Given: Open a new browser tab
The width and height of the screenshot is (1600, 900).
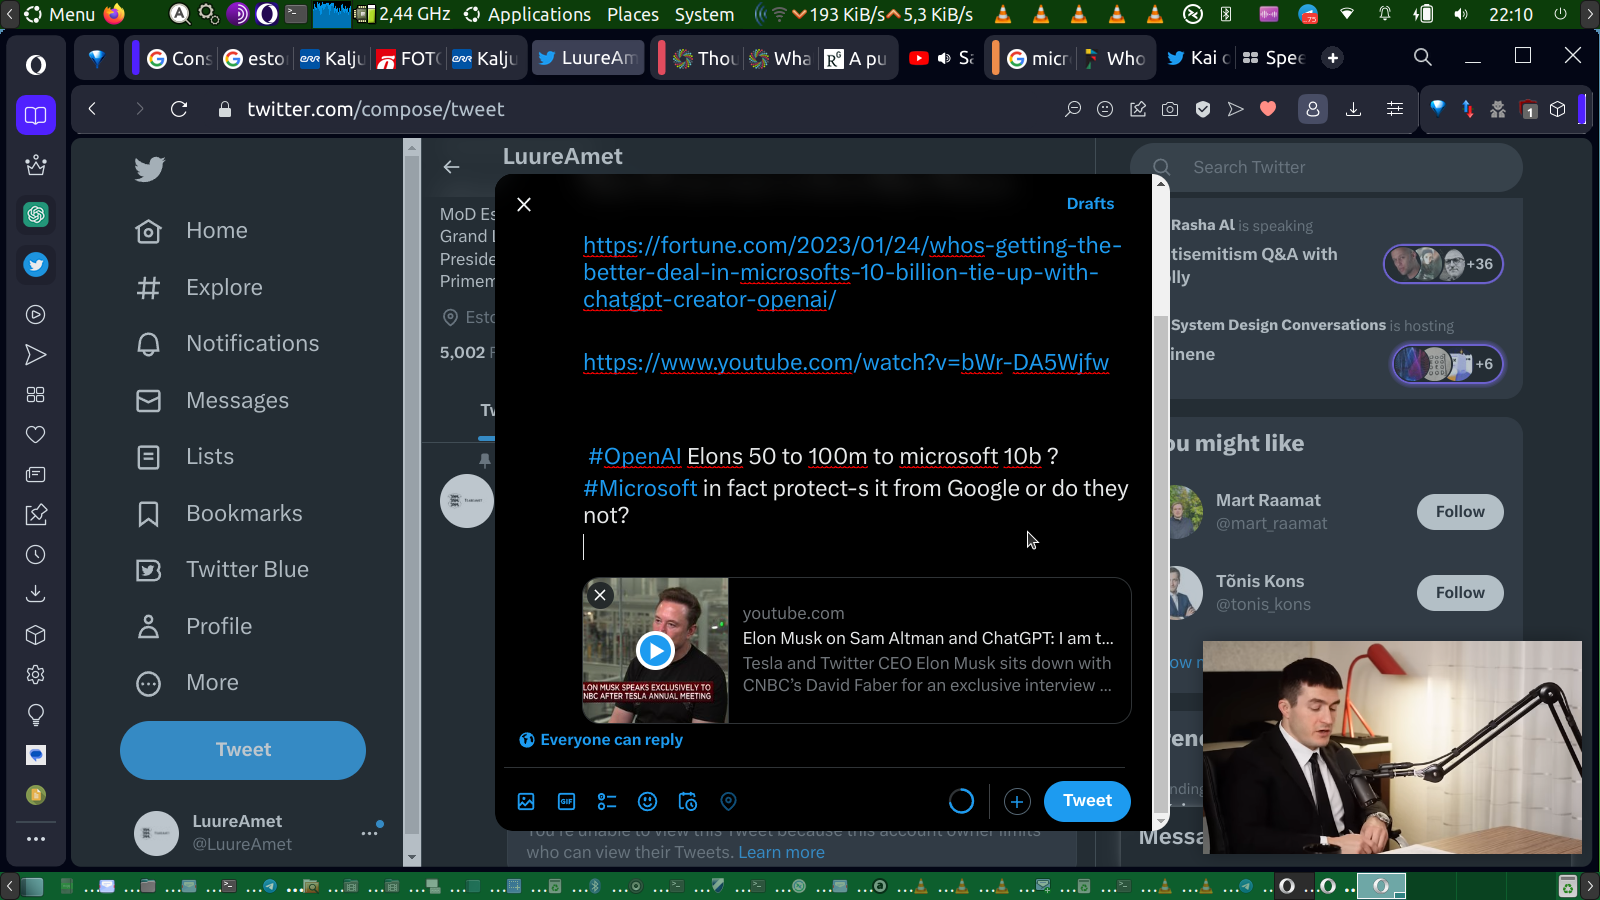Looking at the screenshot, I should tap(1332, 58).
